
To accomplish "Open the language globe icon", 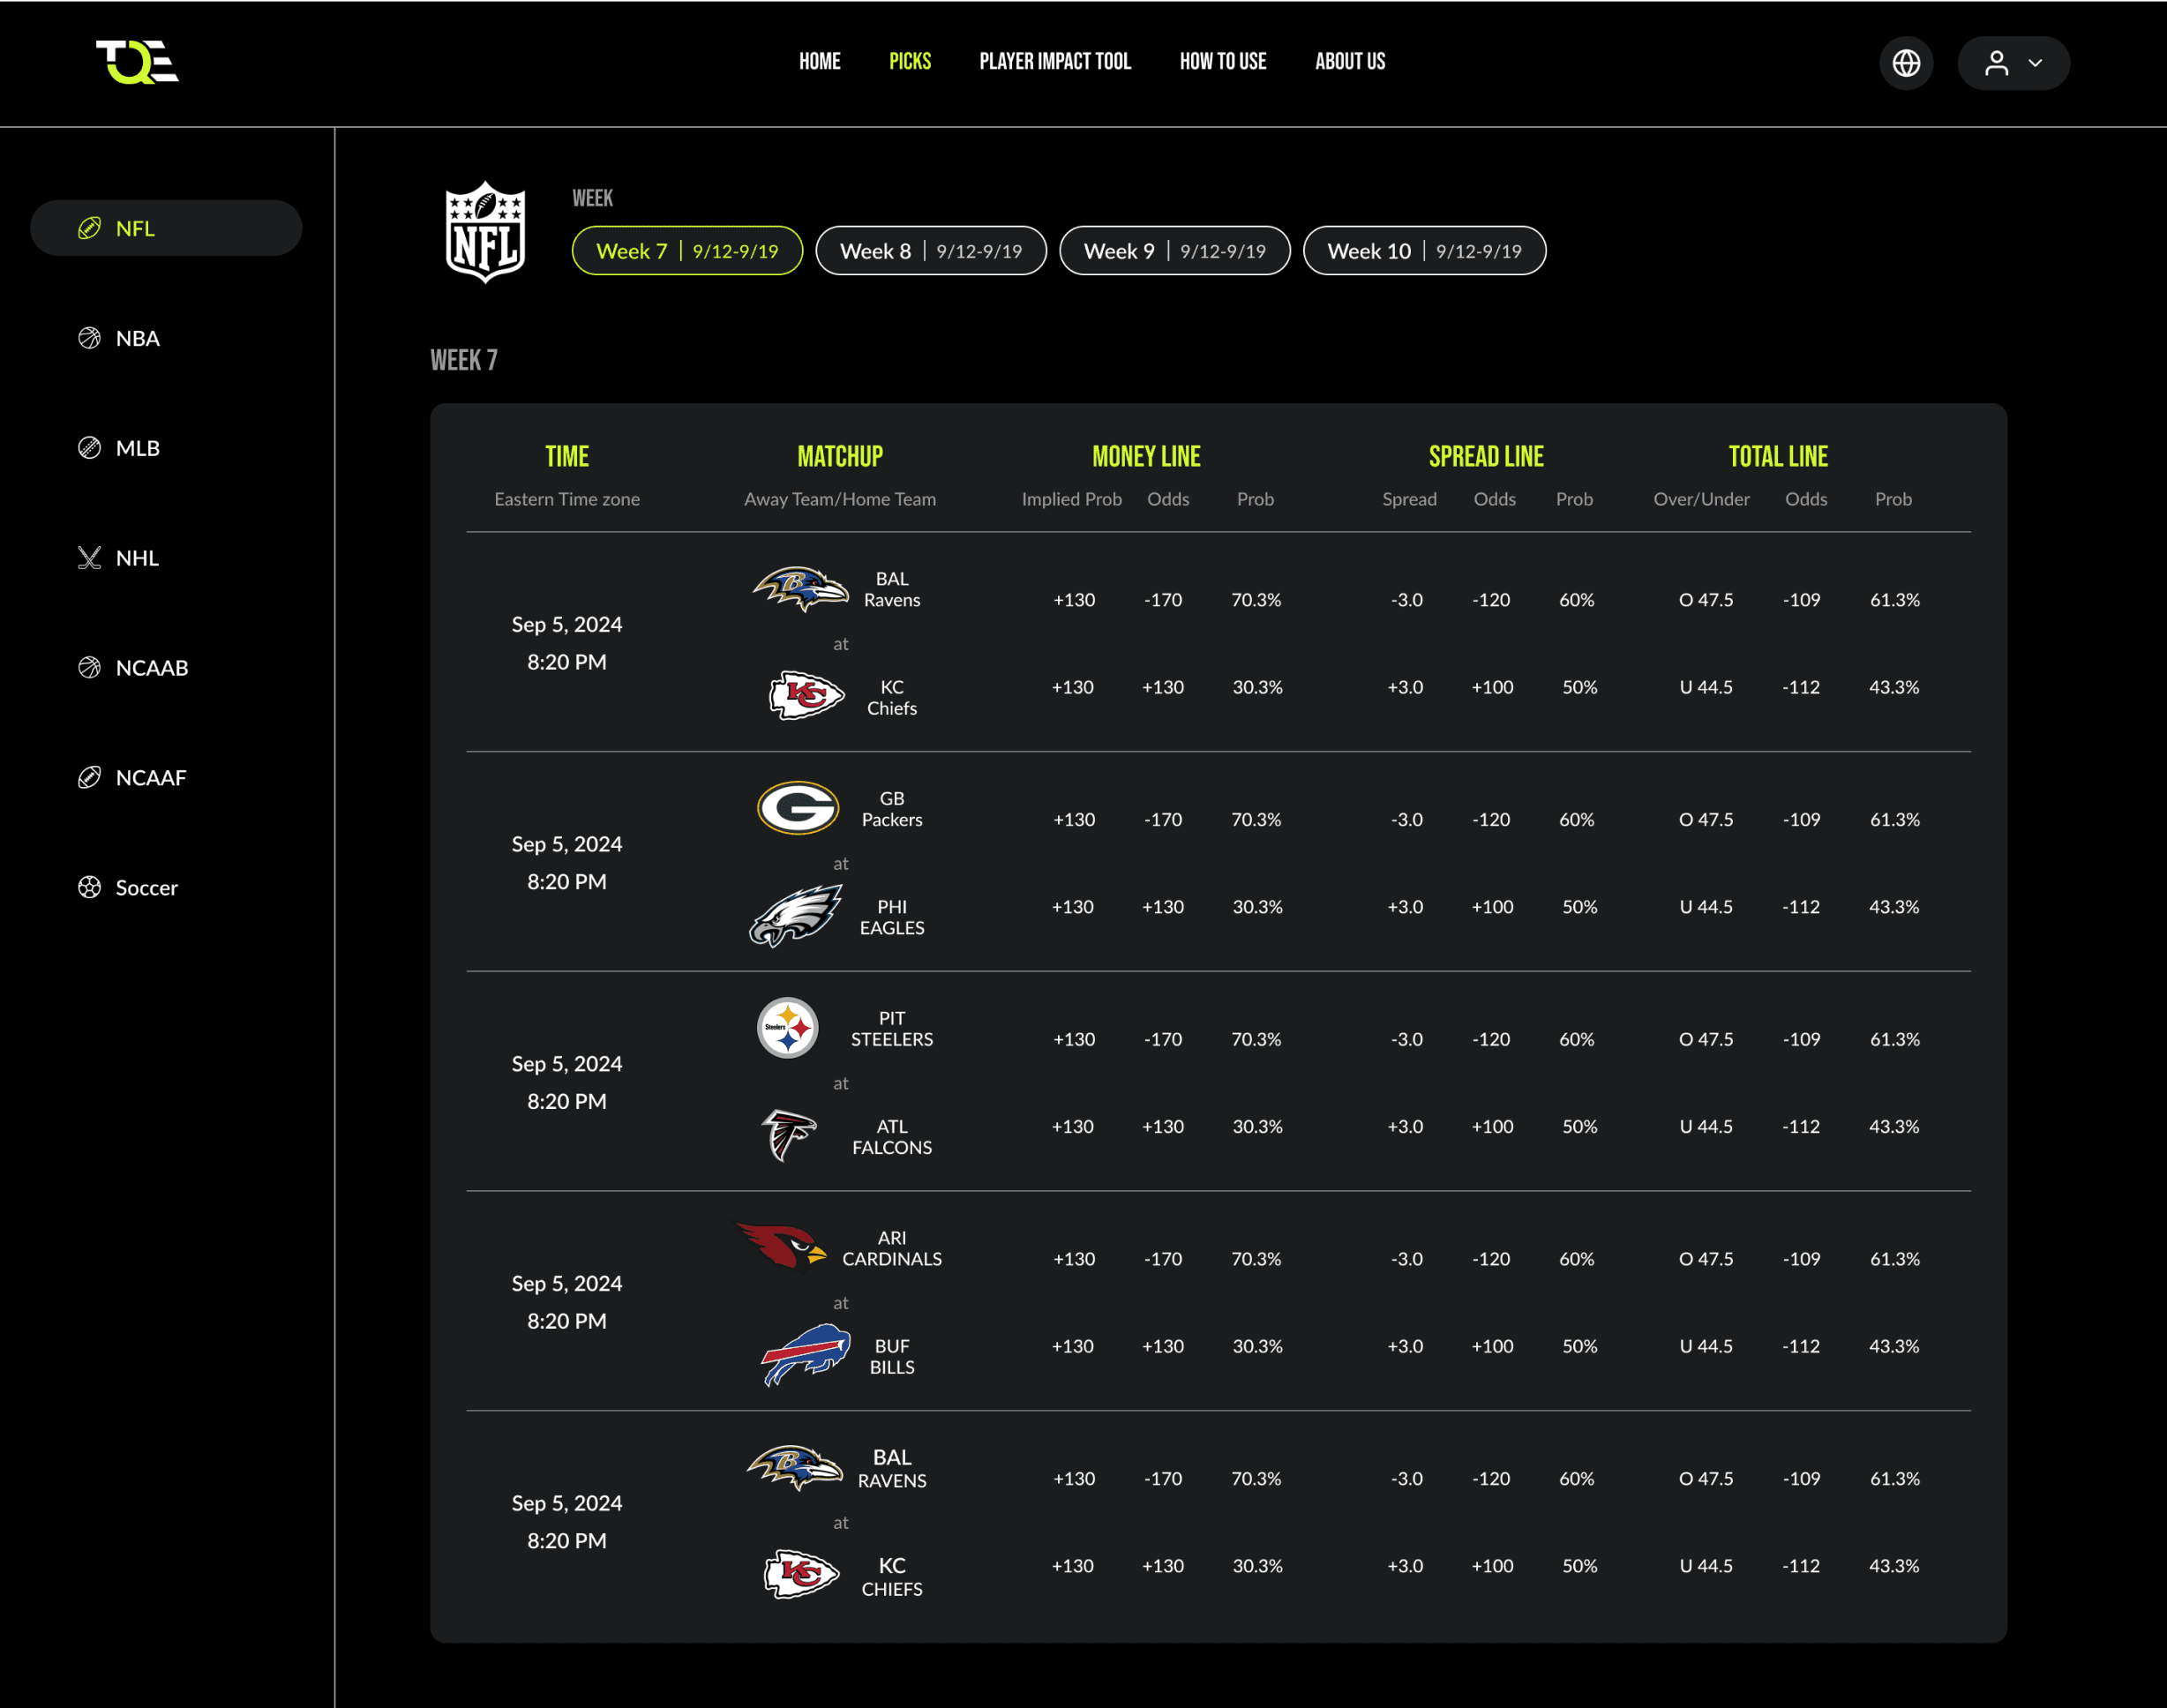I will click(1905, 63).
